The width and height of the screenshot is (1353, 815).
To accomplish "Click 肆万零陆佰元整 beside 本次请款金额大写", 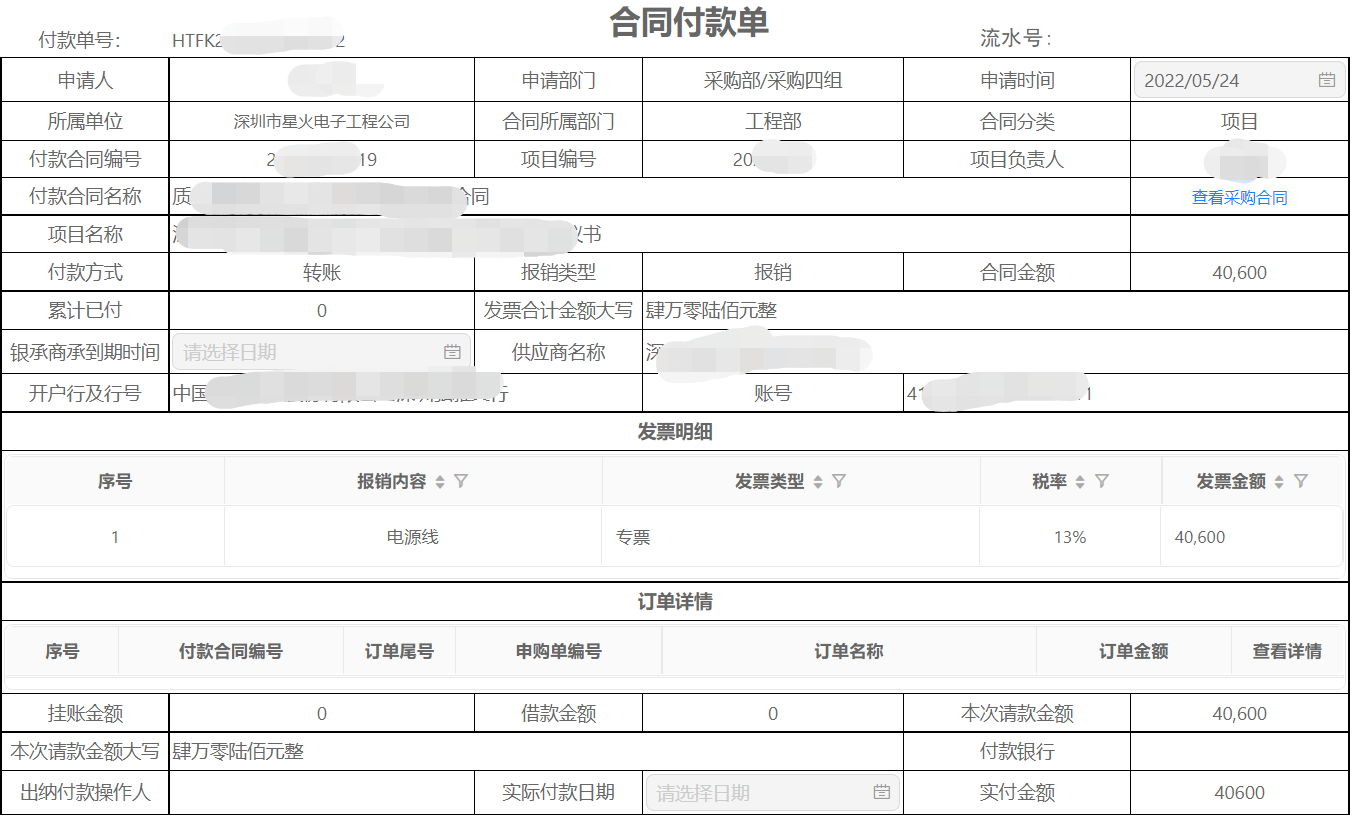I will [238, 751].
